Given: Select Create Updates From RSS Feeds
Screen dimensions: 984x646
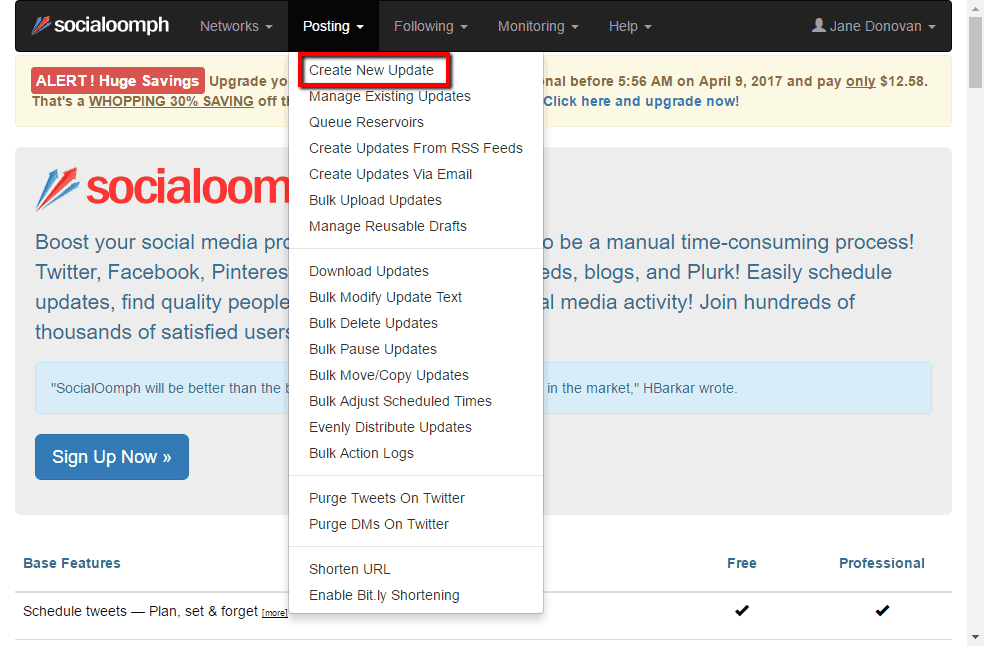Looking at the screenshot, I should 415,148.
